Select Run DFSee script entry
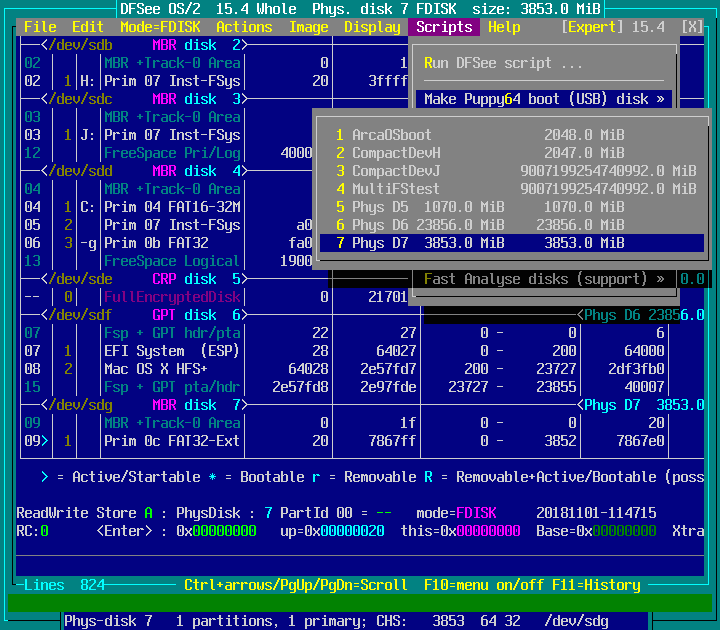The image size is (720, 630). pyautogui.click(x=502, y=63)
